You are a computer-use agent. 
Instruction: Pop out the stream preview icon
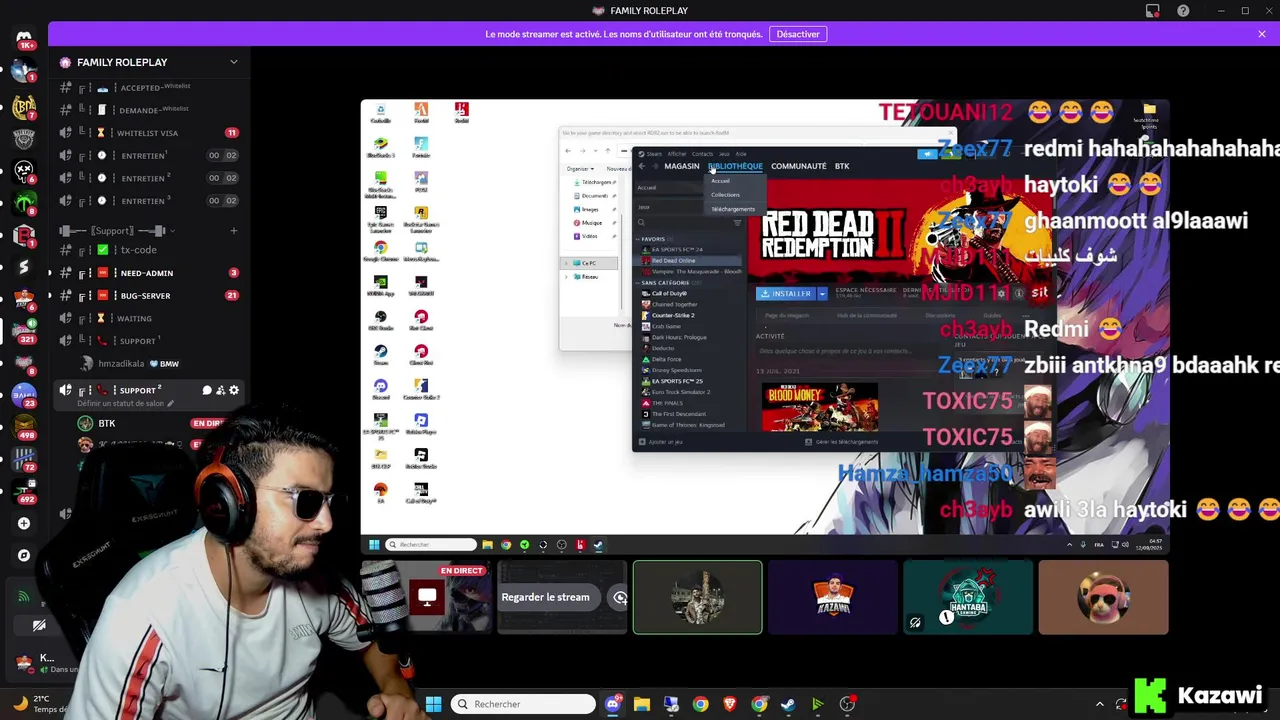coord(620,598)
